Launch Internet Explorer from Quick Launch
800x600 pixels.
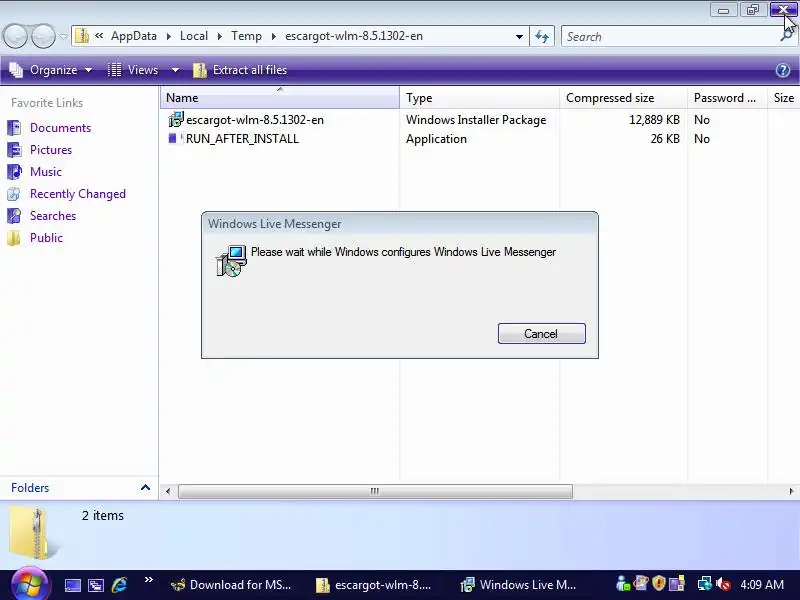[x=119, y=584]
